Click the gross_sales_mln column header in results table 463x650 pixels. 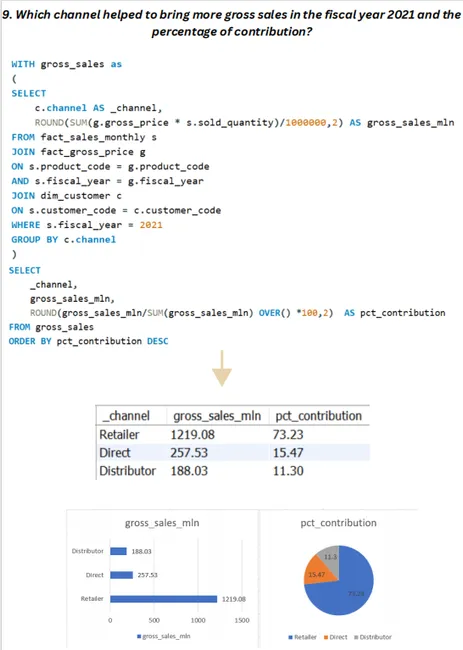217,416
